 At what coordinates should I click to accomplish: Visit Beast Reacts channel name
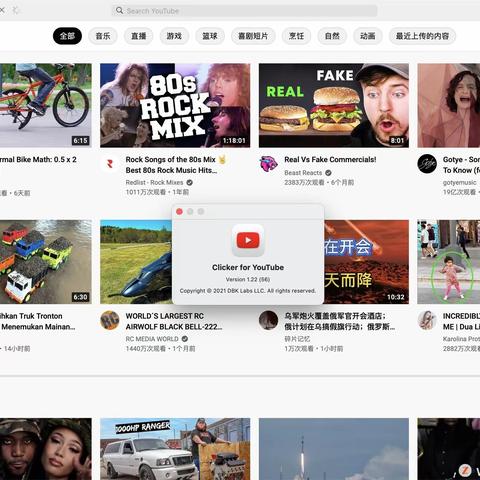click(303, 173)
